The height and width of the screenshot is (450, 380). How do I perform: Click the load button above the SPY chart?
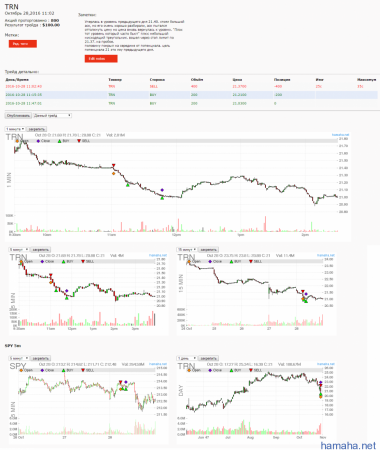(x=41, y=358)
